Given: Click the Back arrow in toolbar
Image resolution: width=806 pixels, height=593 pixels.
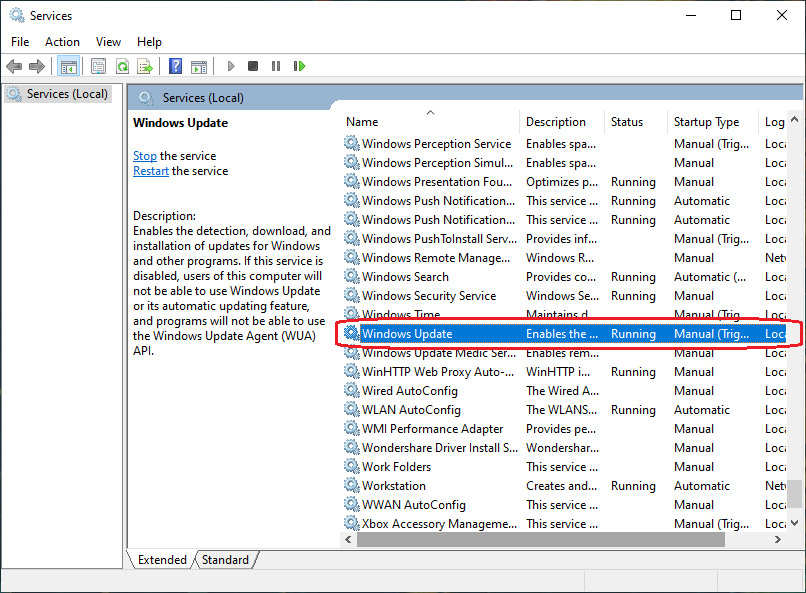Looking at the screenshot, I should tap(14, 66).
